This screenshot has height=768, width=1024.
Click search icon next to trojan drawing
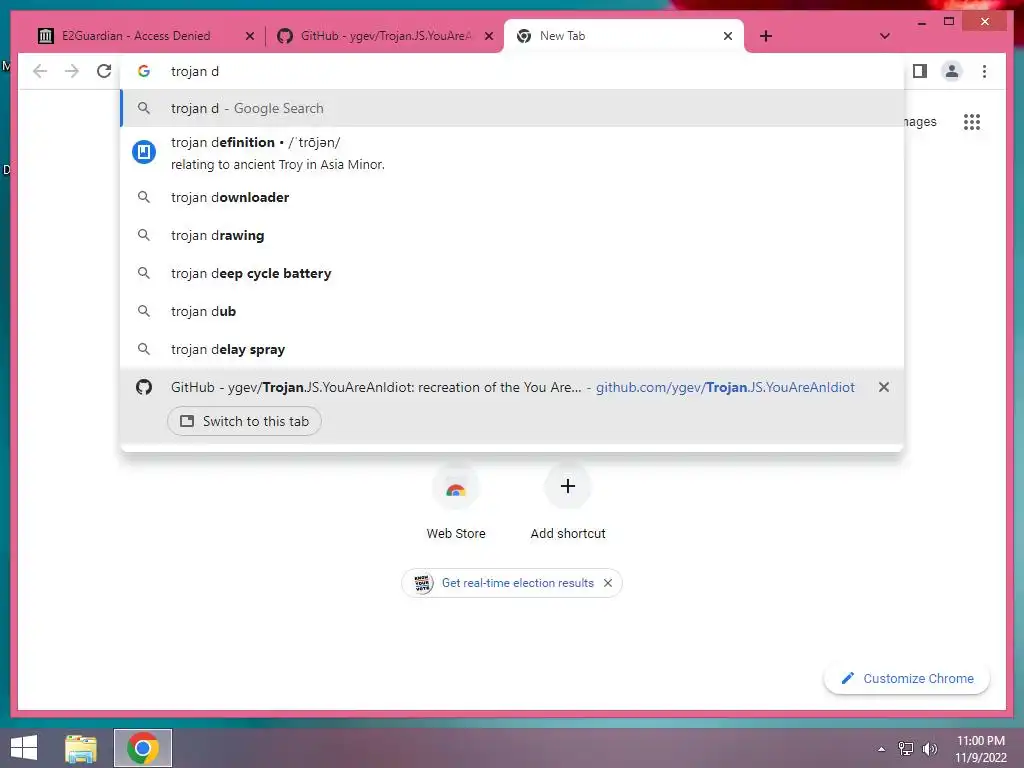(x=144, y=235)
